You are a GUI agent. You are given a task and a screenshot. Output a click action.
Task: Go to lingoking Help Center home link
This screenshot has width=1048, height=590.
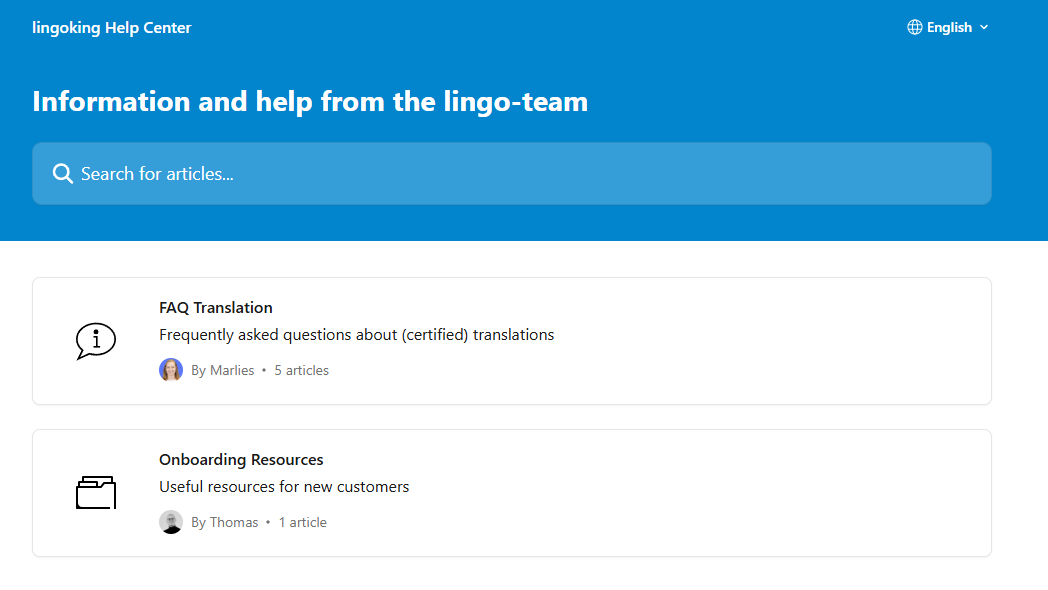111,28
